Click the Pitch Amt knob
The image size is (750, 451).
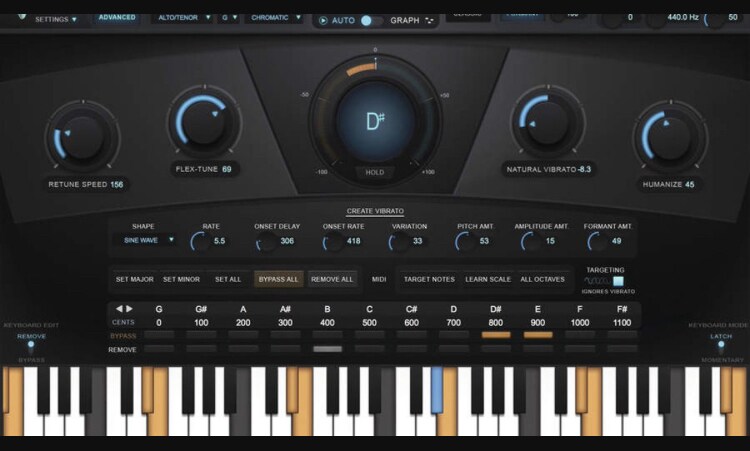click(464, 242)
